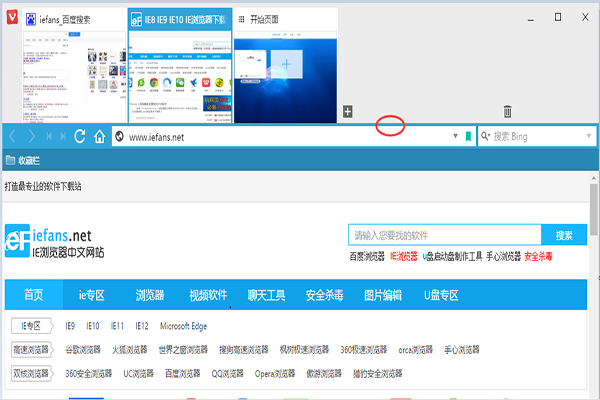
Task: Open the 搜狗高速浏览器 link
Action: [244, 349]
